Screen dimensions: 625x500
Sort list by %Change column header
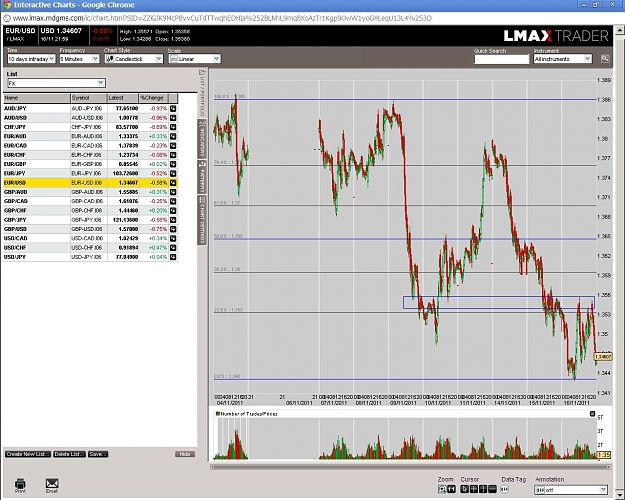click(x=153, y=98)
